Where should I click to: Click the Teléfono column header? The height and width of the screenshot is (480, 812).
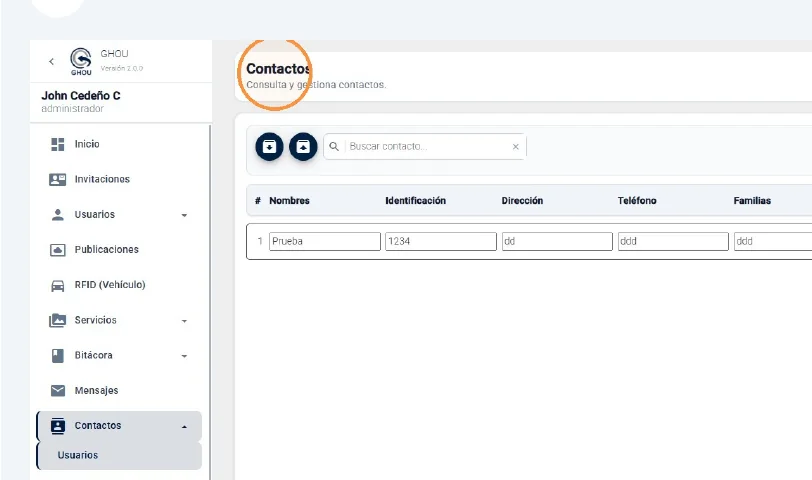(x=637, y=201)
